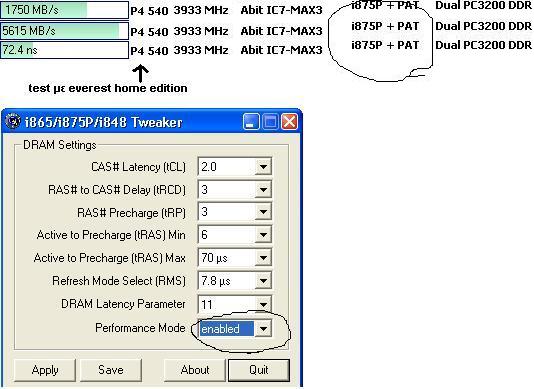Click the 1750 MB/s benchmark bar
534x389 pixels.
point(64,10)
